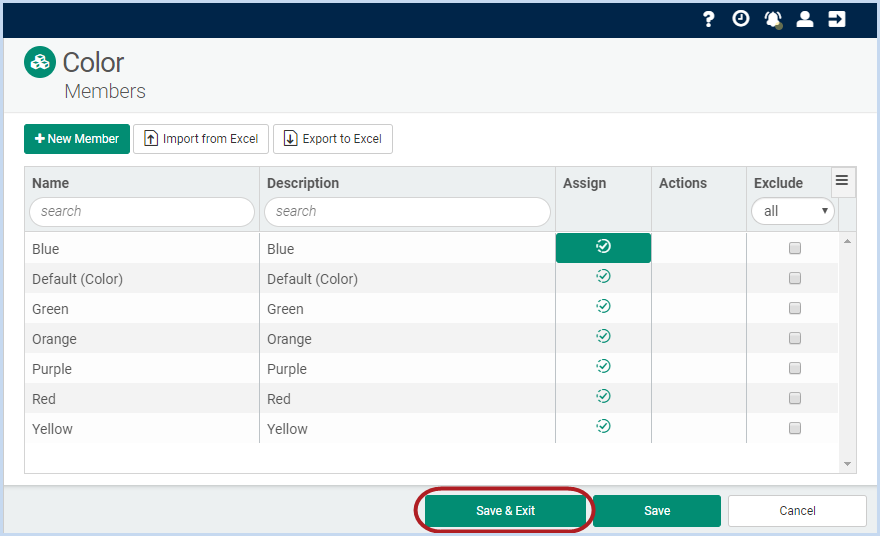
Task: Click the assign icon for Green
Action: coord(603,306)
